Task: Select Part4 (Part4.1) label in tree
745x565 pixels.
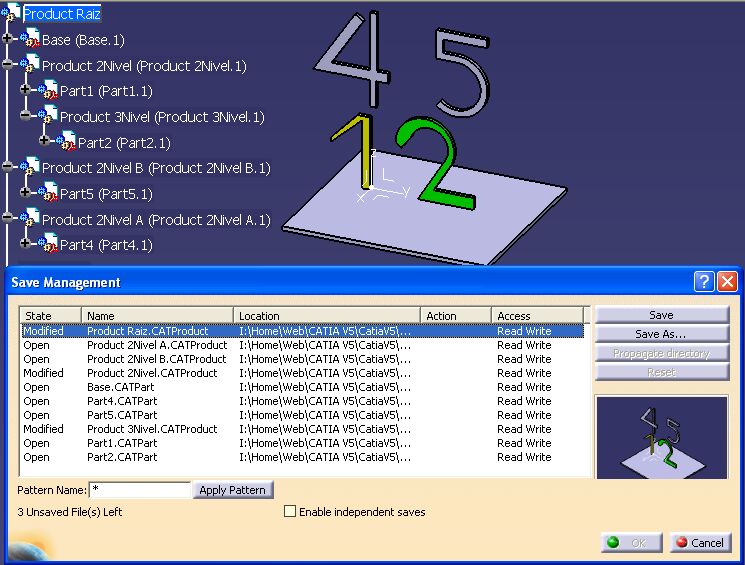Action: coord(106,245)
